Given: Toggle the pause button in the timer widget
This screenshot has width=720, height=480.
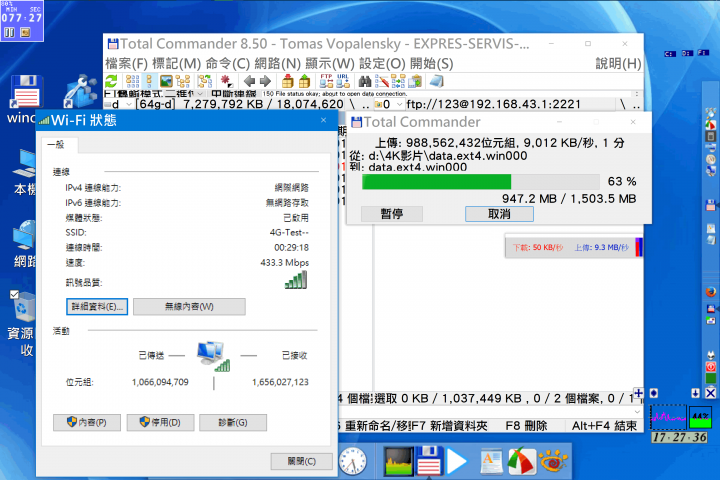Looking at the screenshot, I should (9, 32).
